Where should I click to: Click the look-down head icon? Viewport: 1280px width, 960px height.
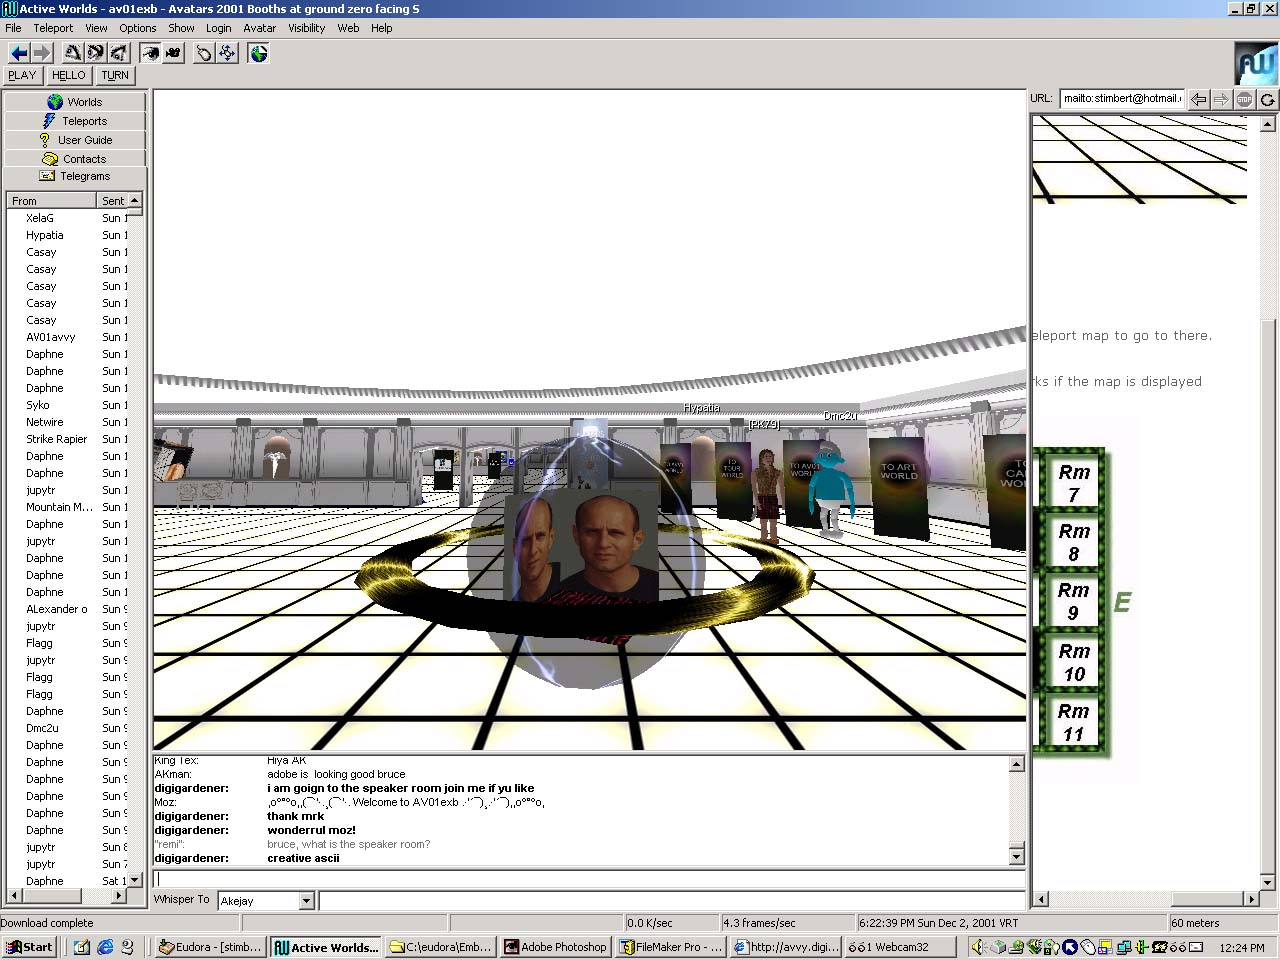click(x=119, y=53)
